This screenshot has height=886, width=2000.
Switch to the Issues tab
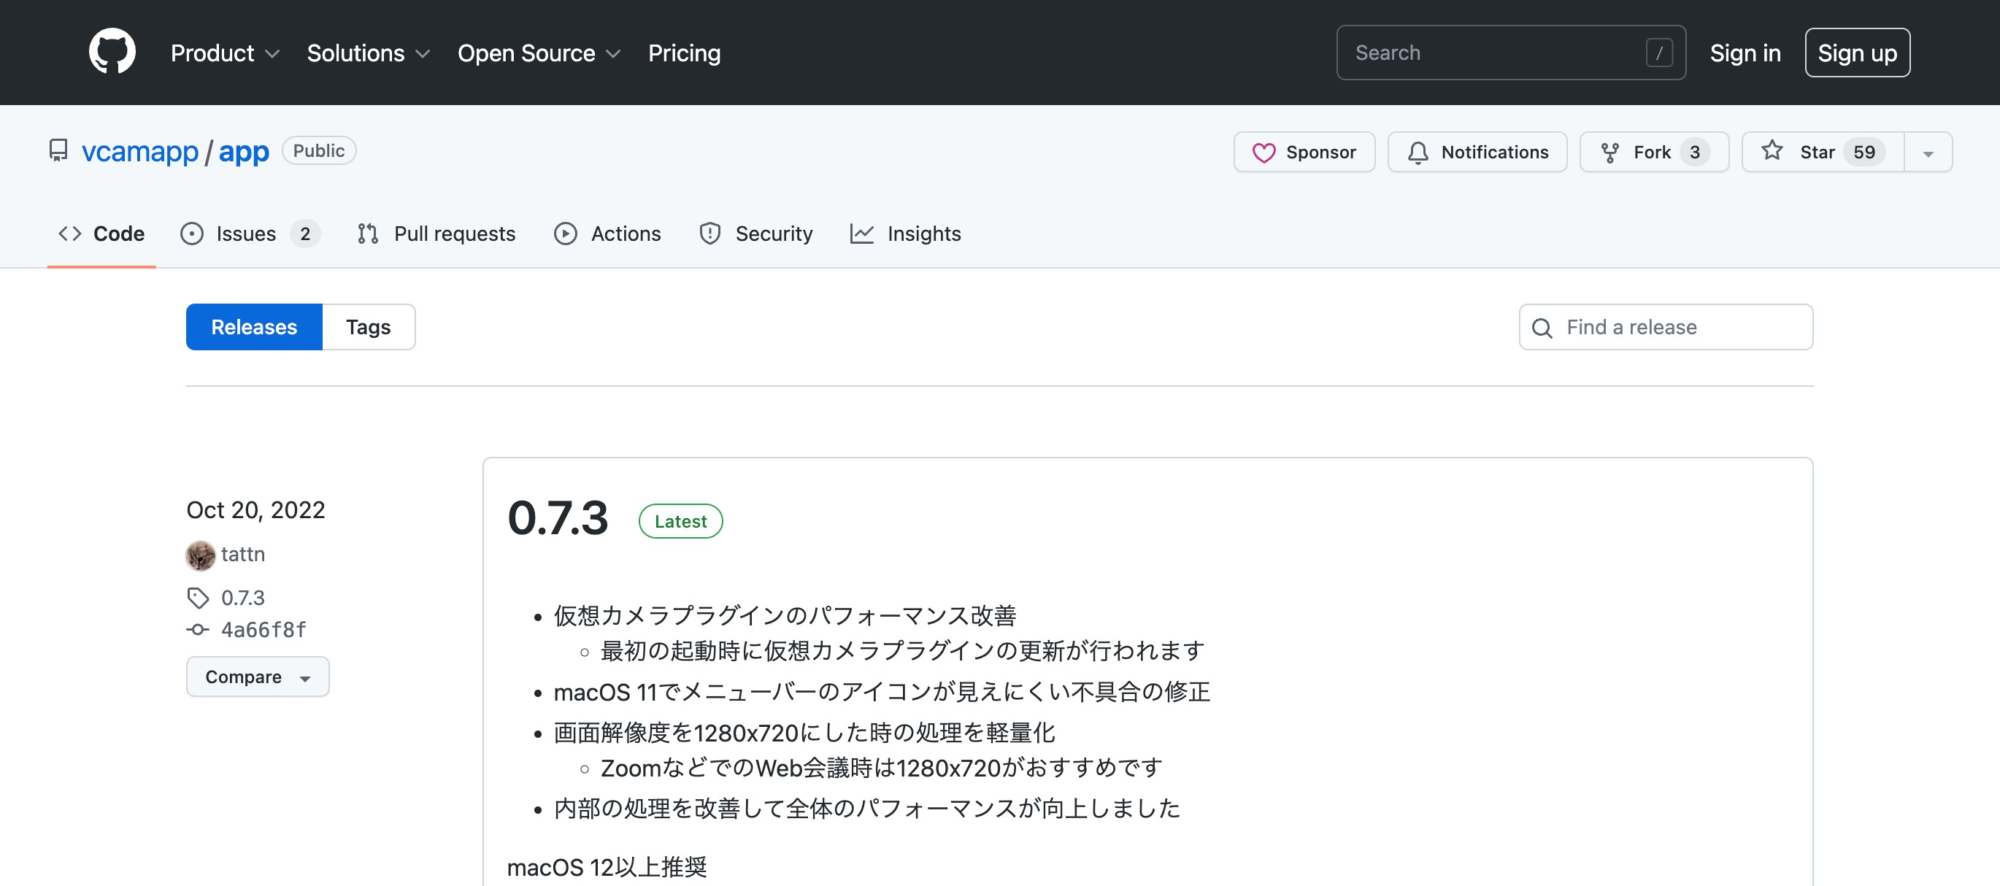tap(250, 234)
